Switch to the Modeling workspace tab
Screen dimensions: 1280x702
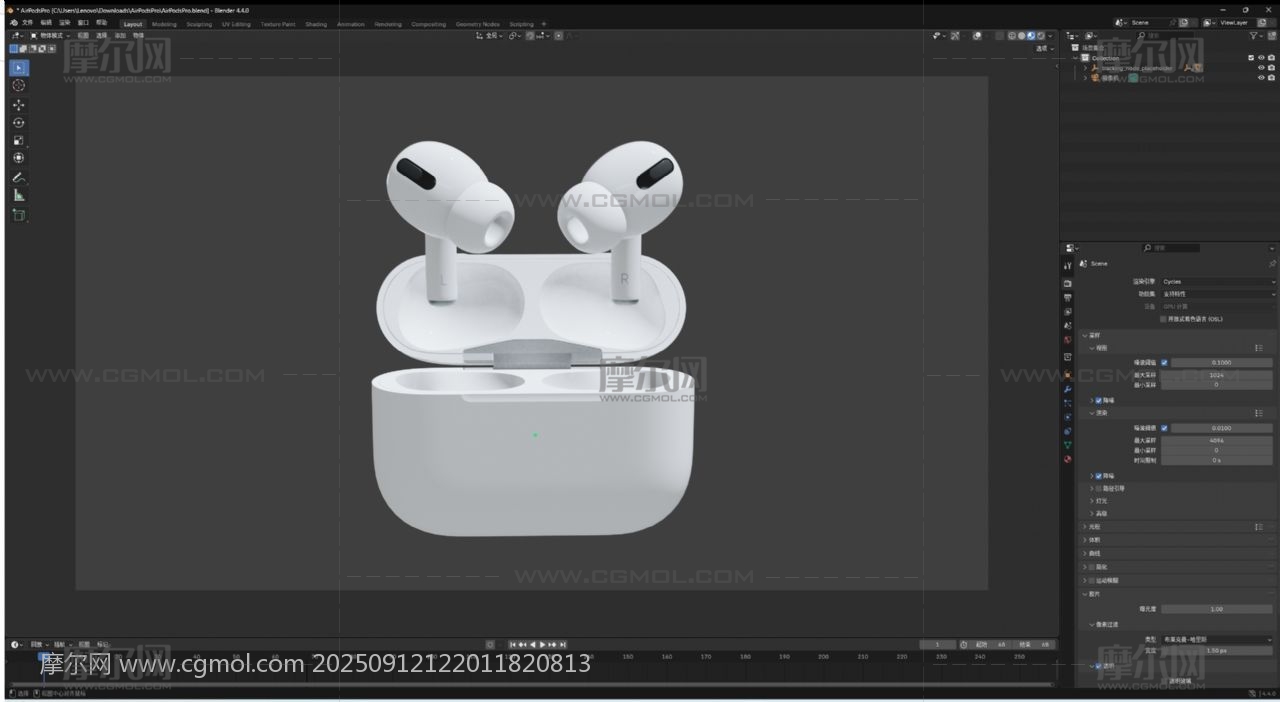pos(164,24)
